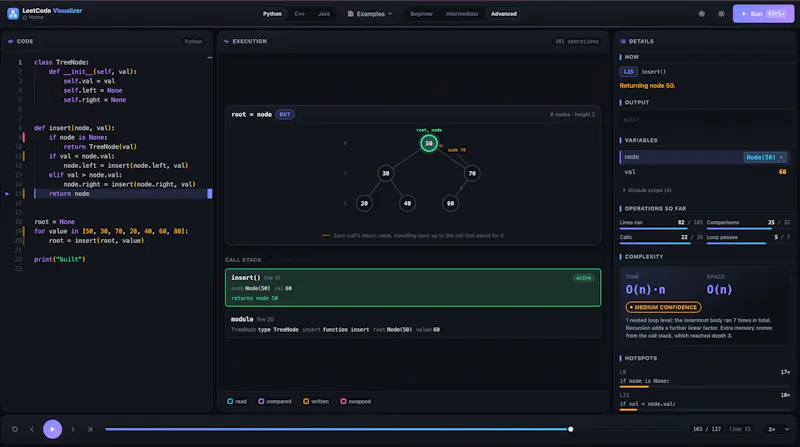Click code line 'return node'
This screenshot has height=447, width=800.
click(x=69, y=194)
